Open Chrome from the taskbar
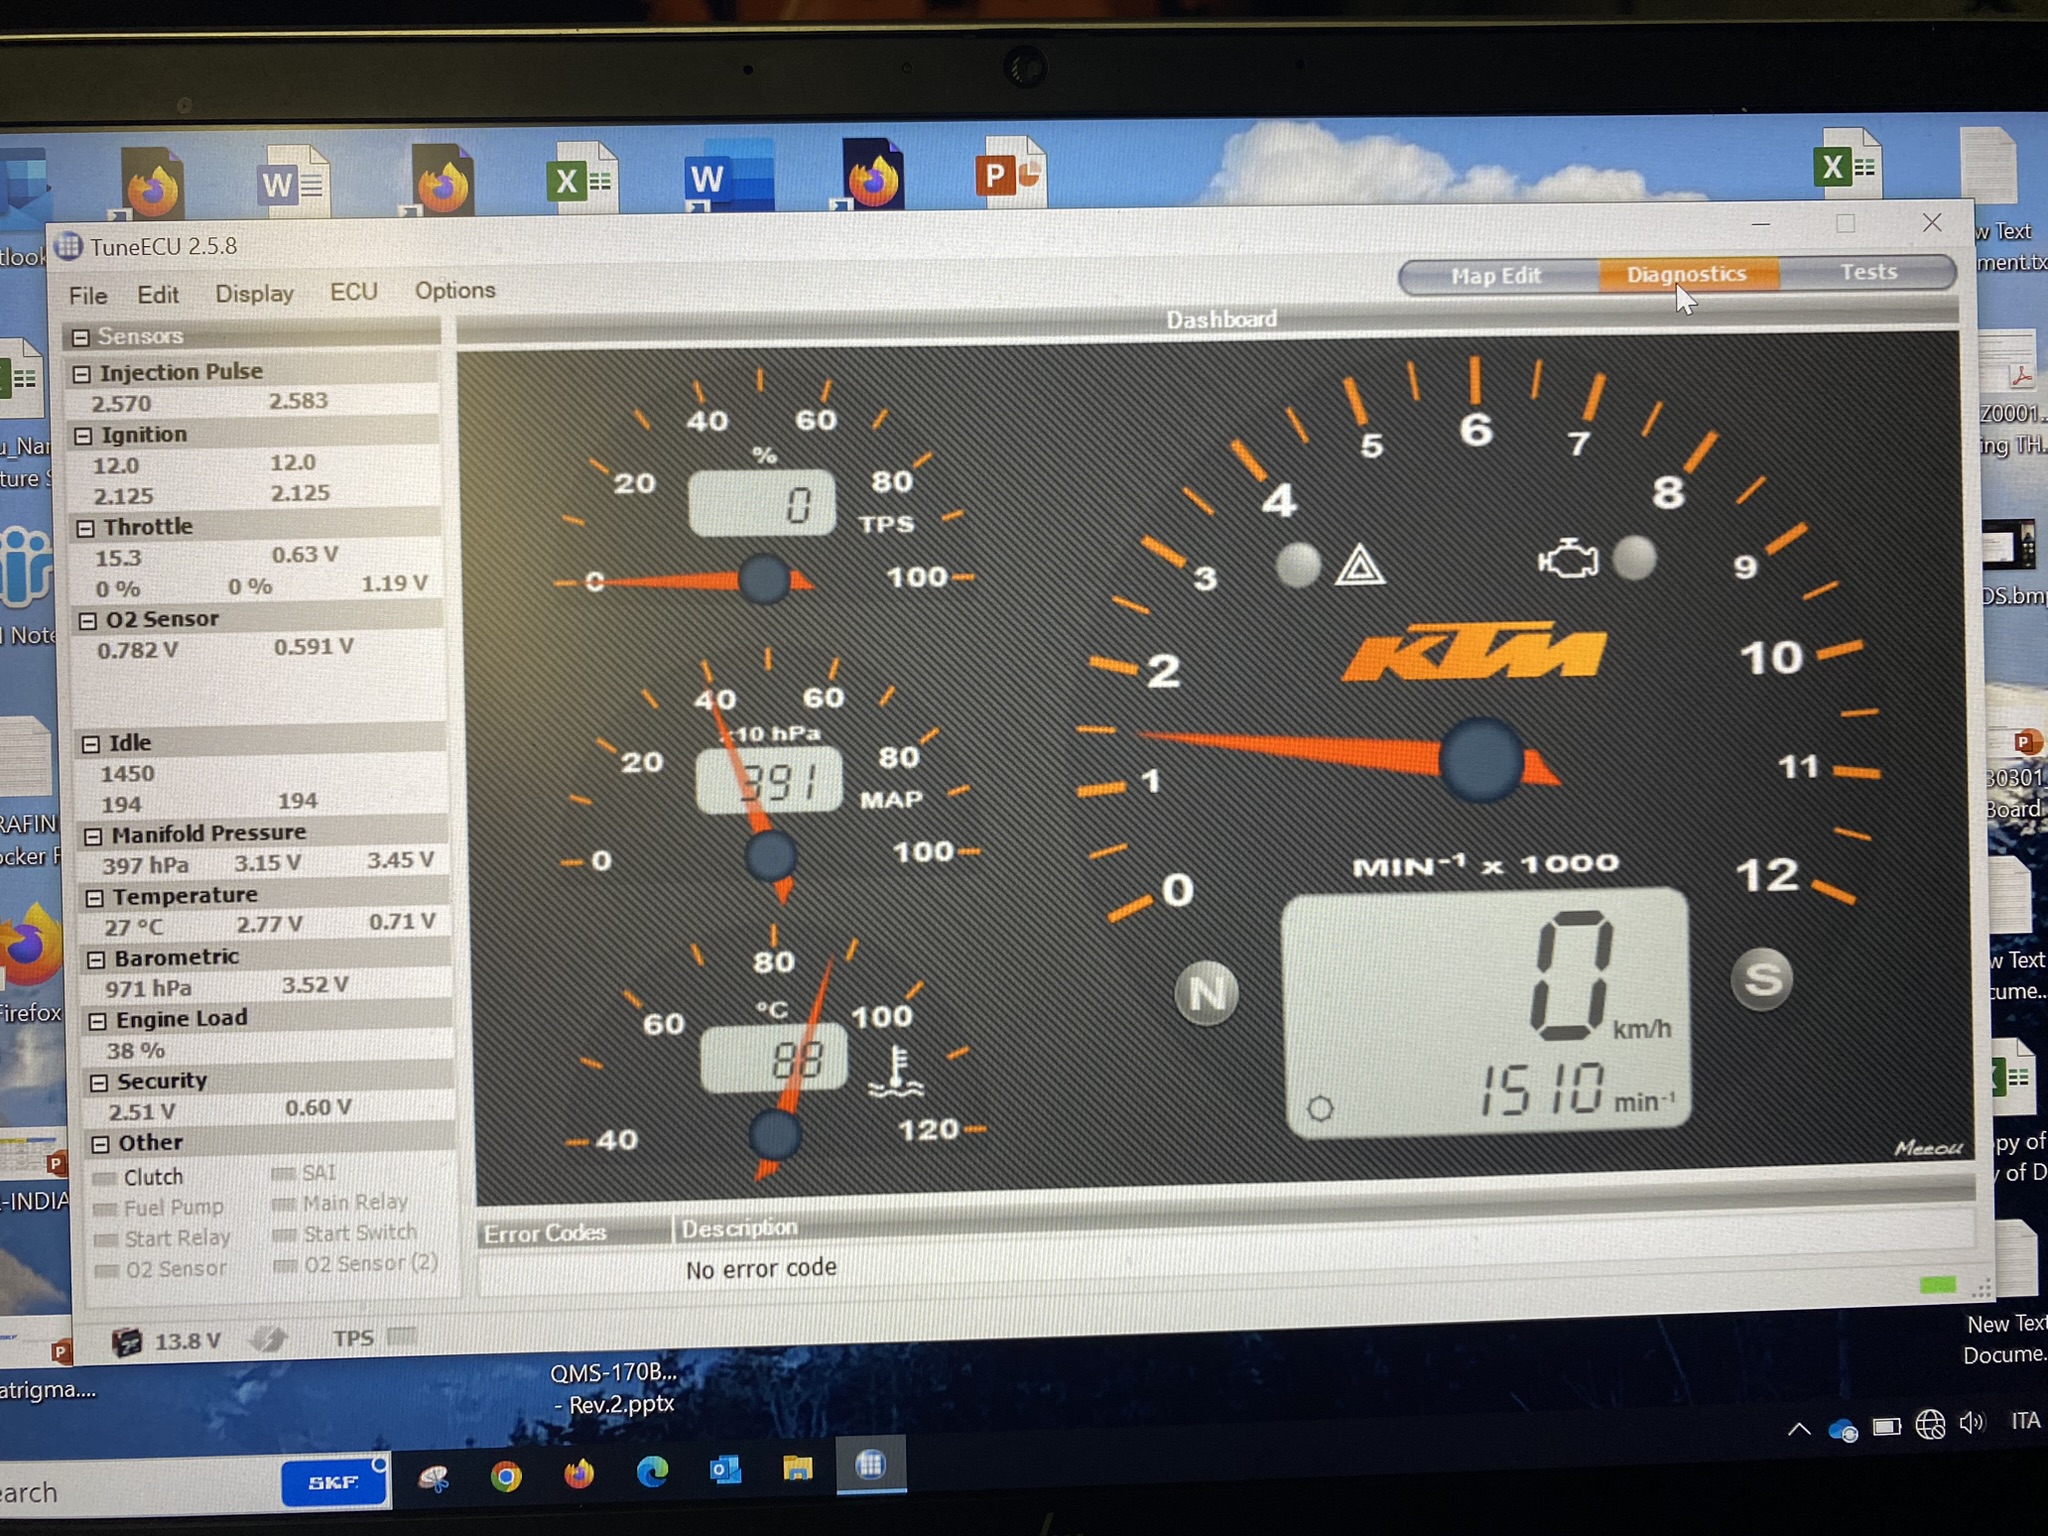 click(x=506, y=1476)
